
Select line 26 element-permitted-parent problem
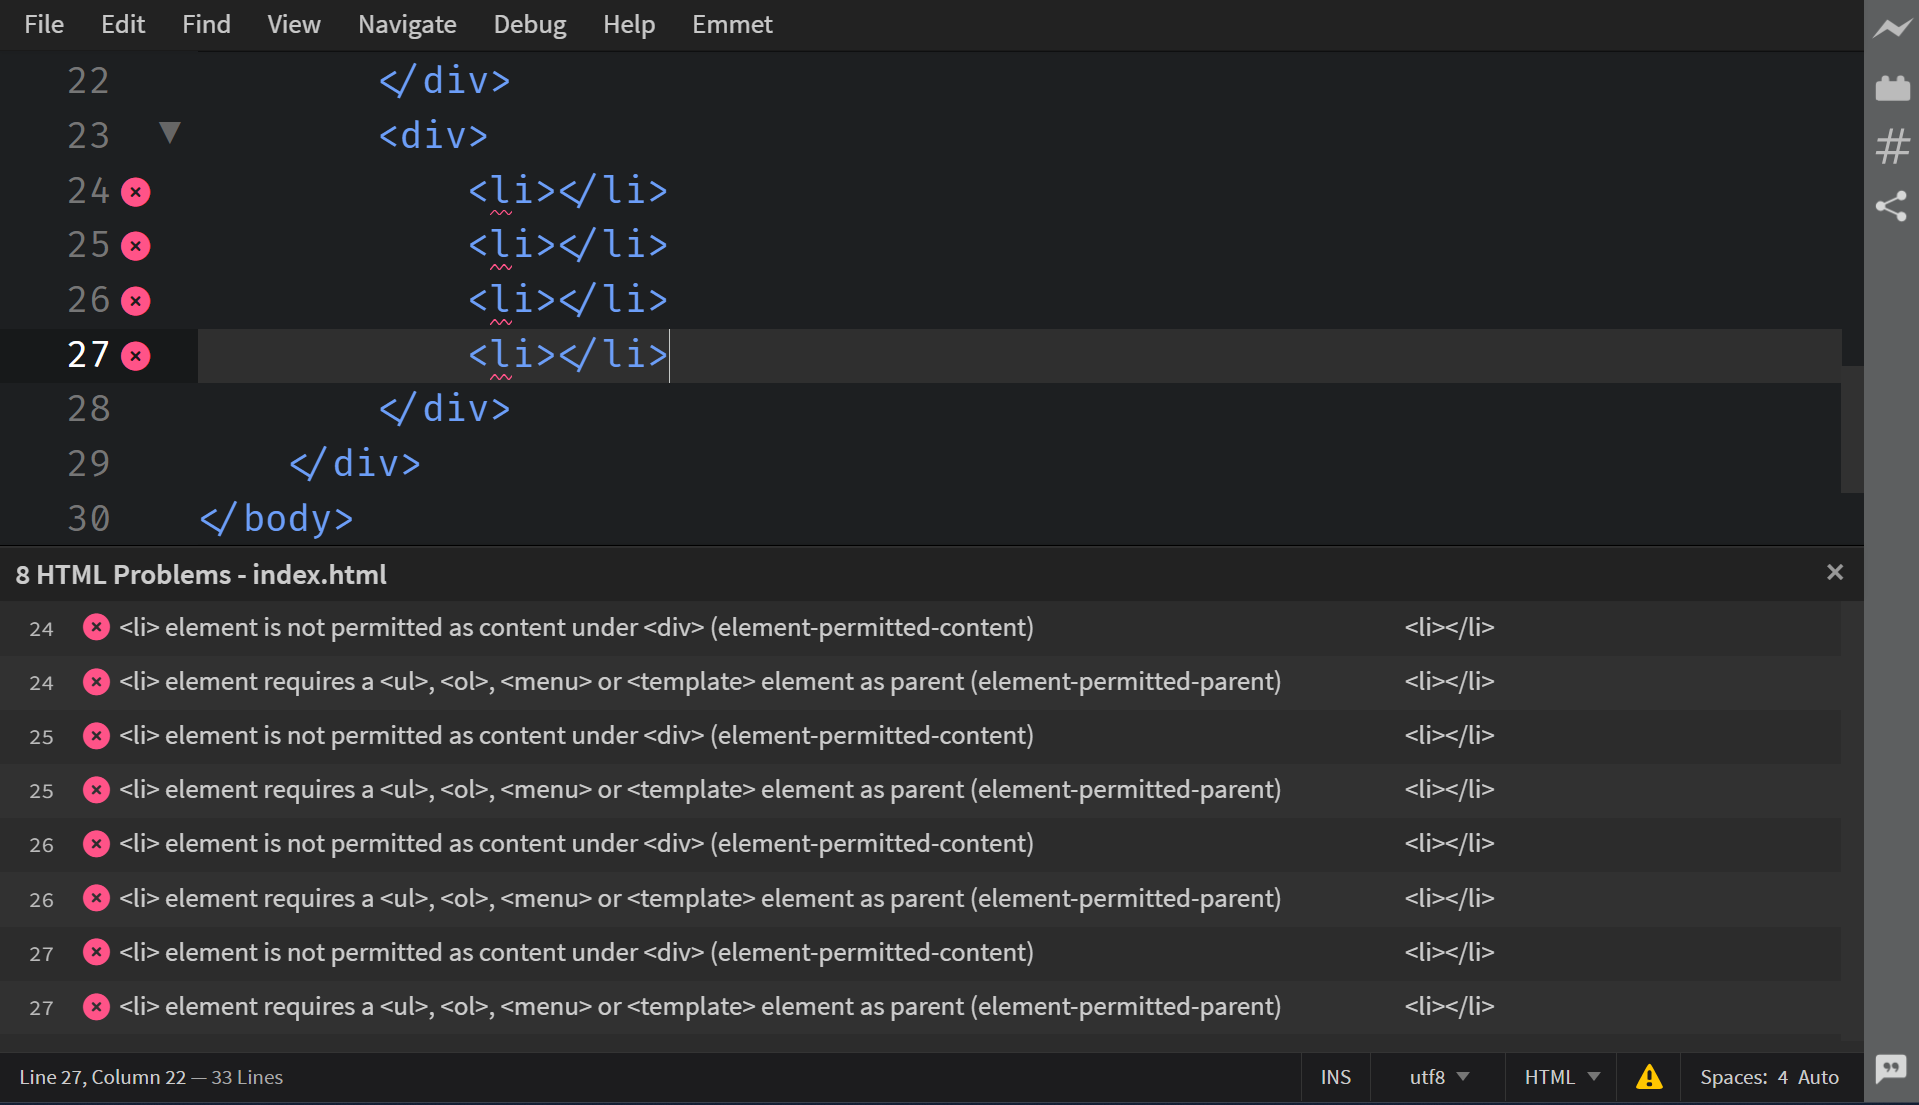(x=920, y=899)
